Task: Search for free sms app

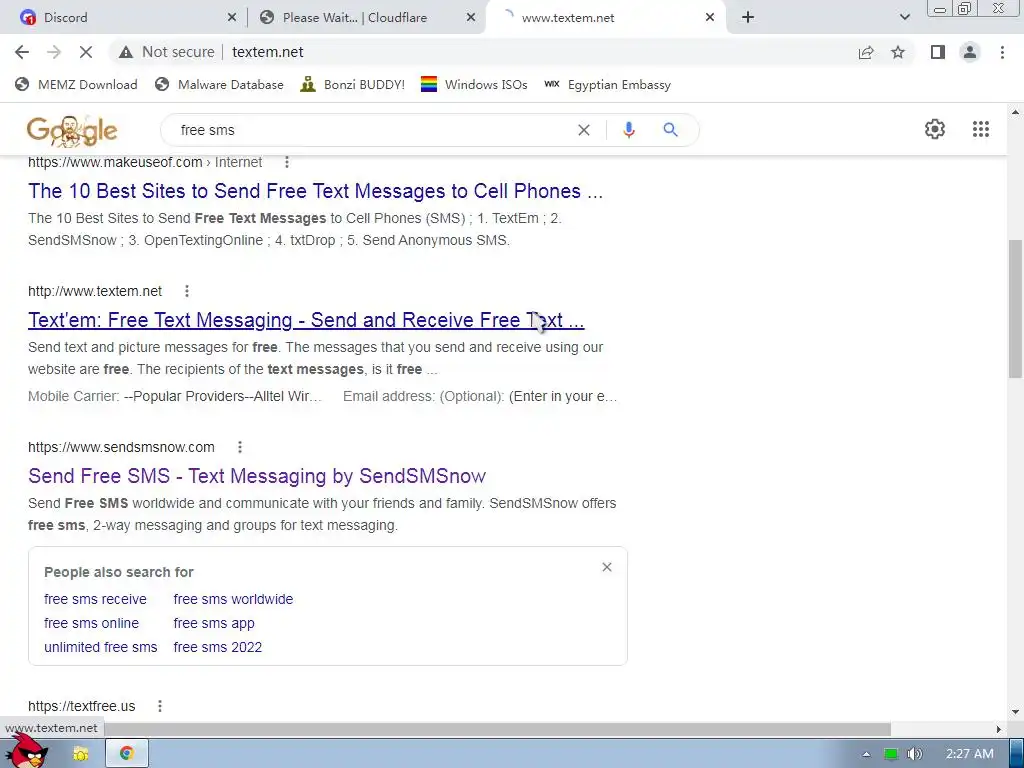Action: [x=214, y=624]
